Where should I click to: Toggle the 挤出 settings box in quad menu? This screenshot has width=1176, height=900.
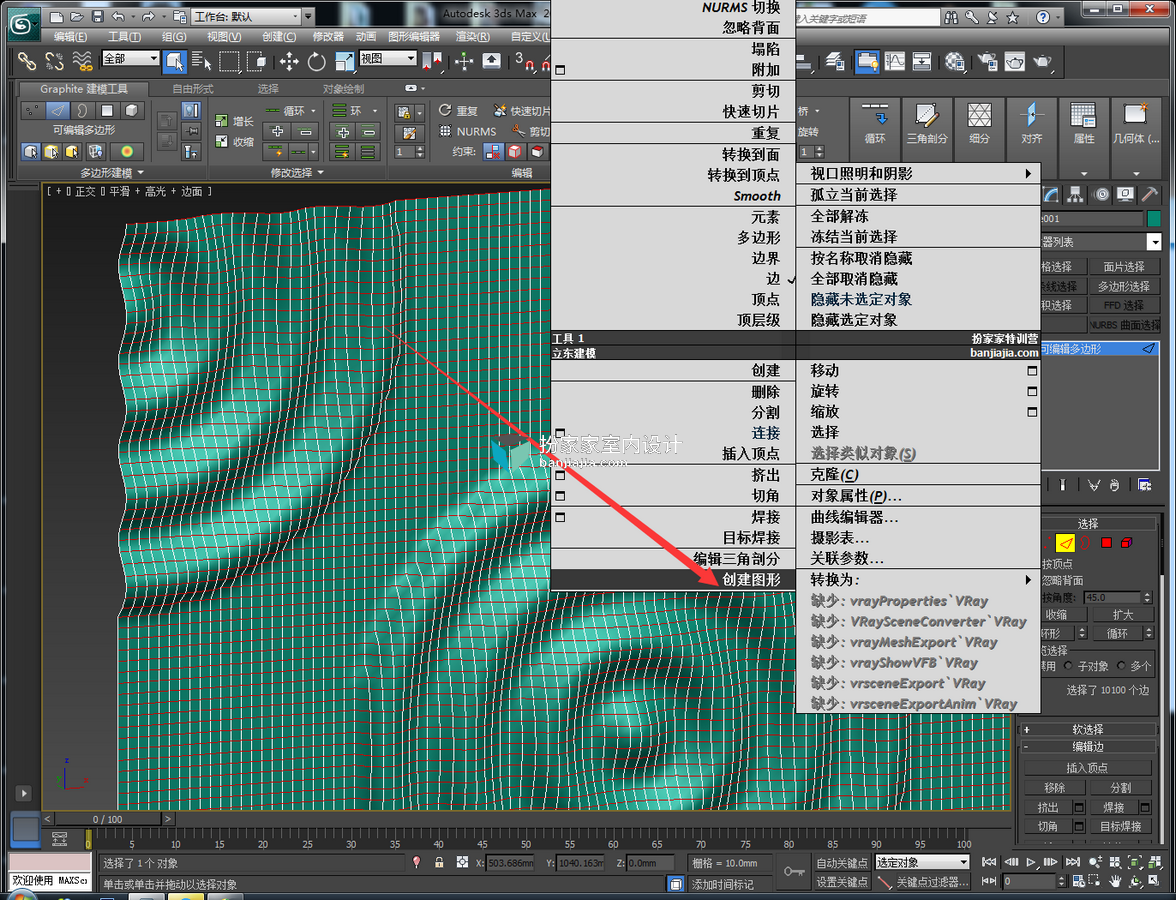coord(560,476)
